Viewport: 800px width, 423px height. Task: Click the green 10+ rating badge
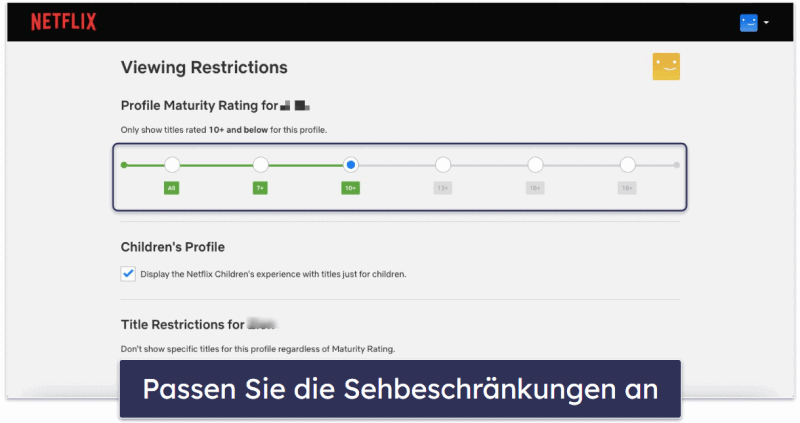click(x=351, y=188)
